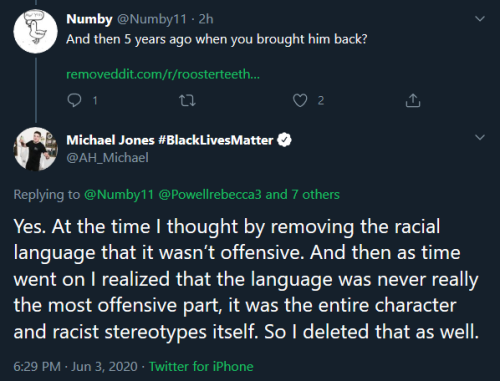Expand the chevron menu on Michael Jones's tweet
The image size is (500, 381).
pyautogui.click(x=480, y=137)
